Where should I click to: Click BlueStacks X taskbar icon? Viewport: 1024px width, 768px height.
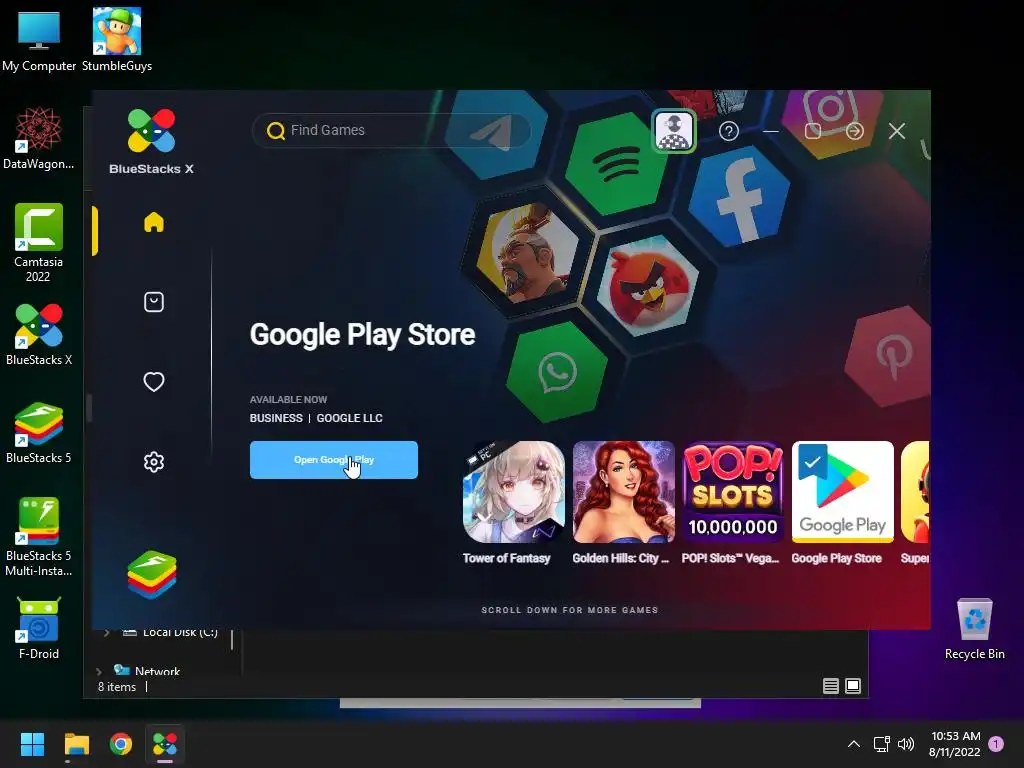[165, 744]
